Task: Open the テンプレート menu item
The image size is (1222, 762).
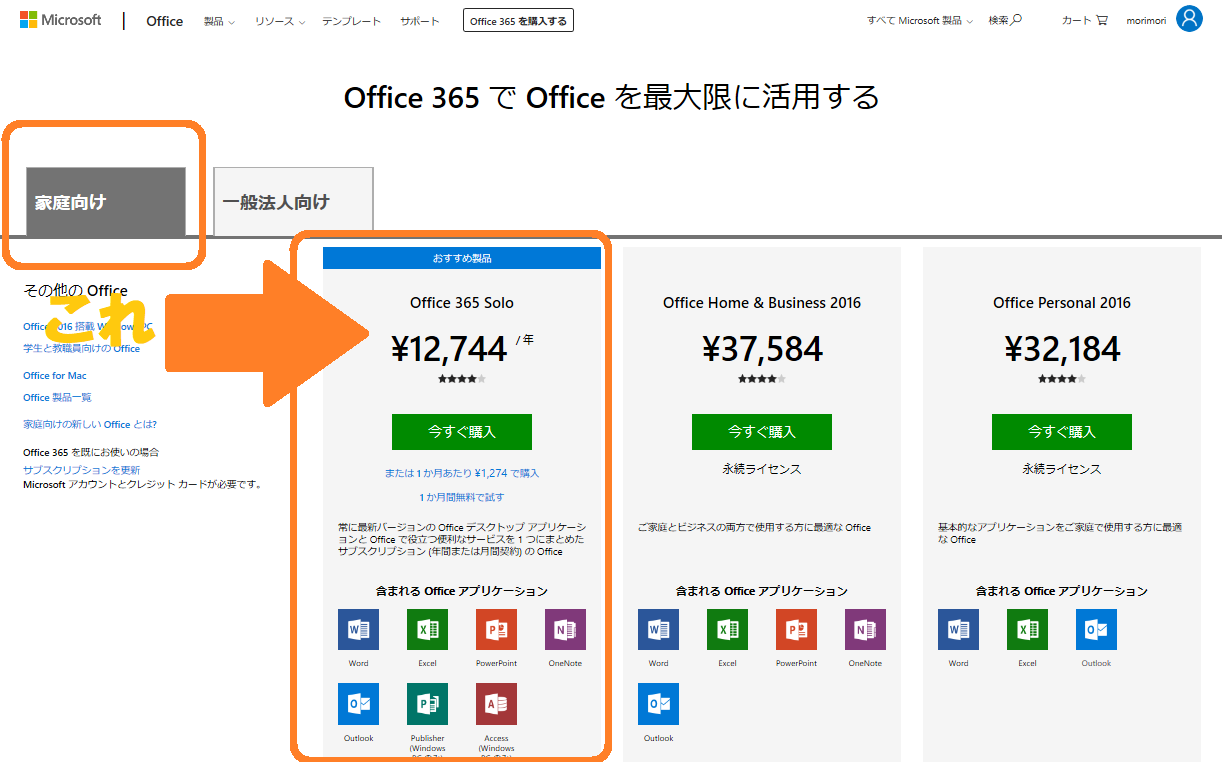Action: 351,21
